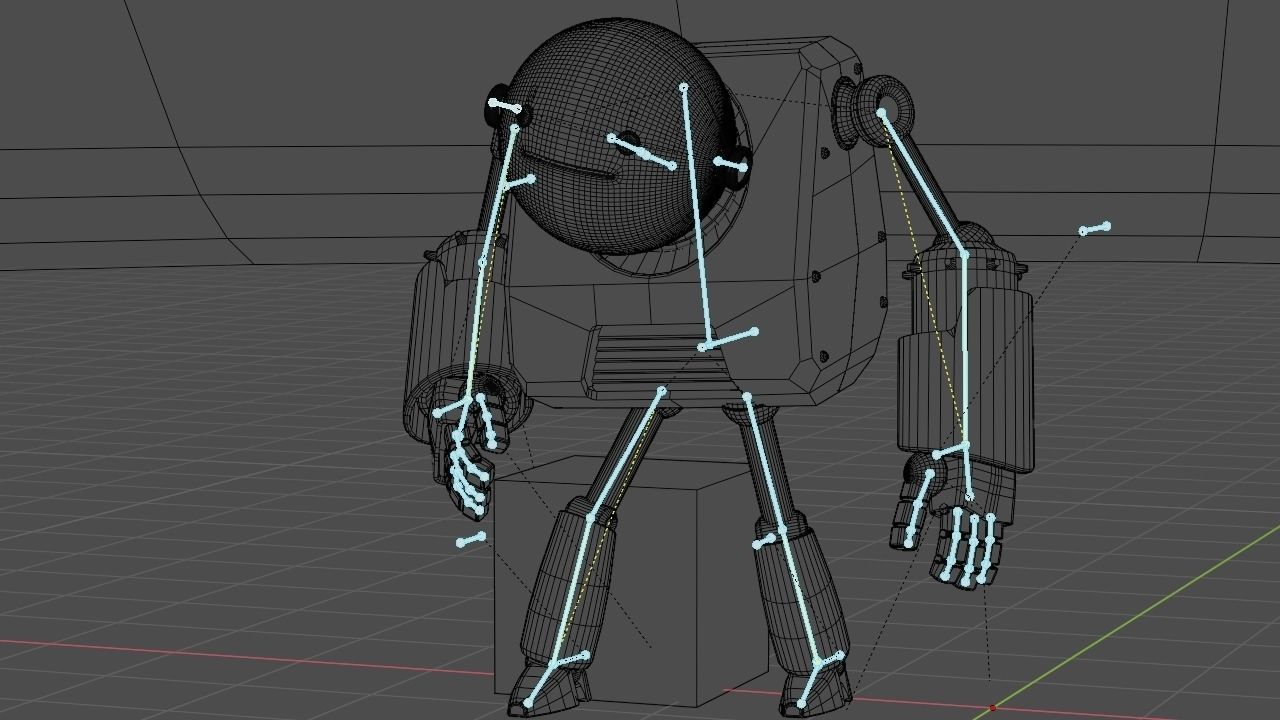Image resolution: width=1280 pixels, height=720 pixels.
Task: Select the small floating bone right of the raised arm
Action: pyautogui.click(x=1094, y=229)
